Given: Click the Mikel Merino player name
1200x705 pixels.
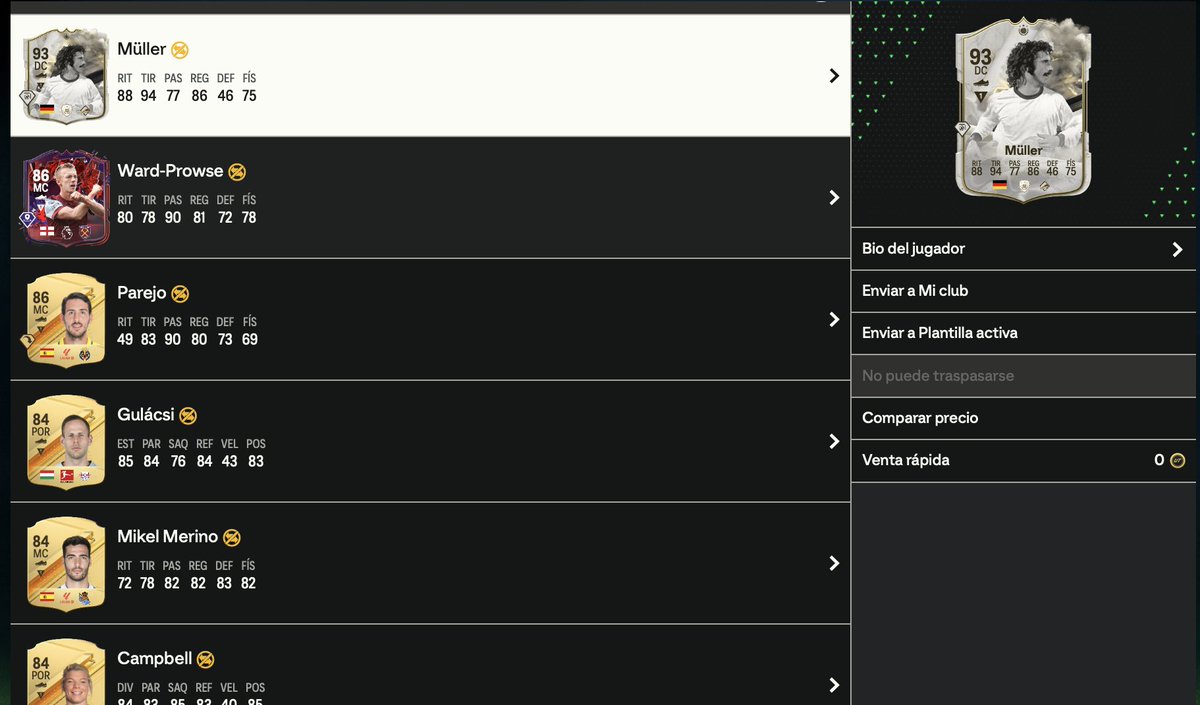Looking at the screenshot, I should point(167,537).
